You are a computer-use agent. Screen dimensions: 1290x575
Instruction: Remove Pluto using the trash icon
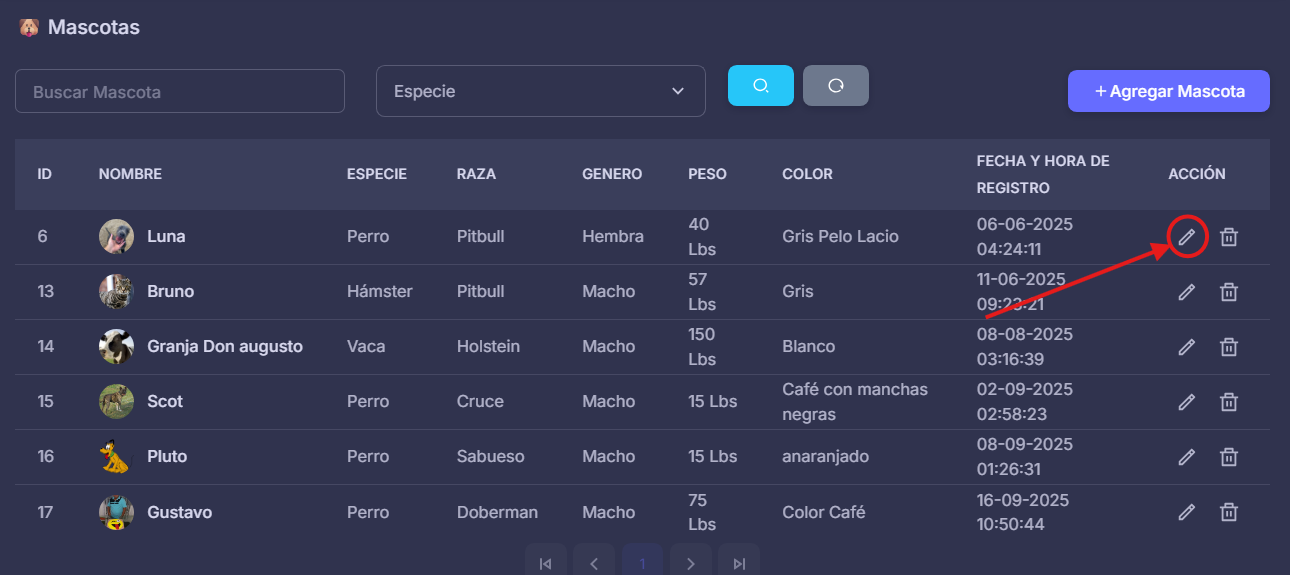pyautogui.click(x=1229, y=457)
